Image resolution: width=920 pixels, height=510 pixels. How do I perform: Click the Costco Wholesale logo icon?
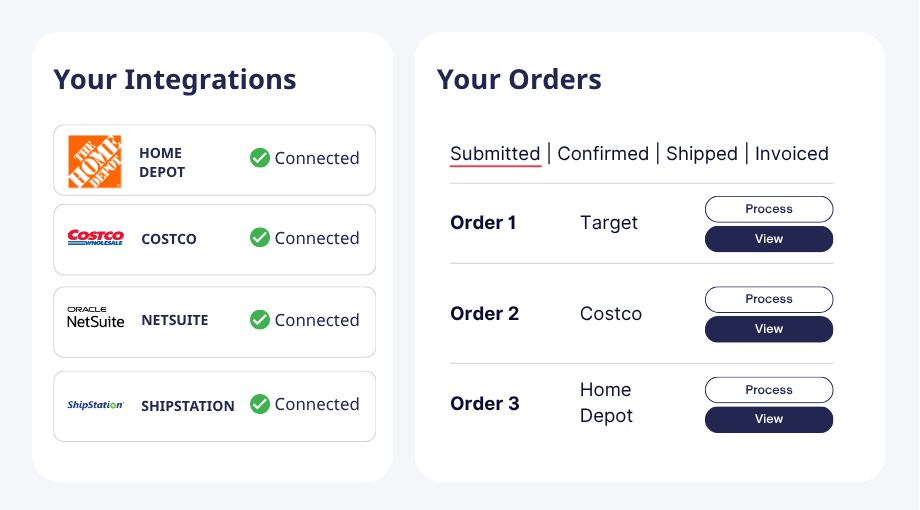coord(95,238)
